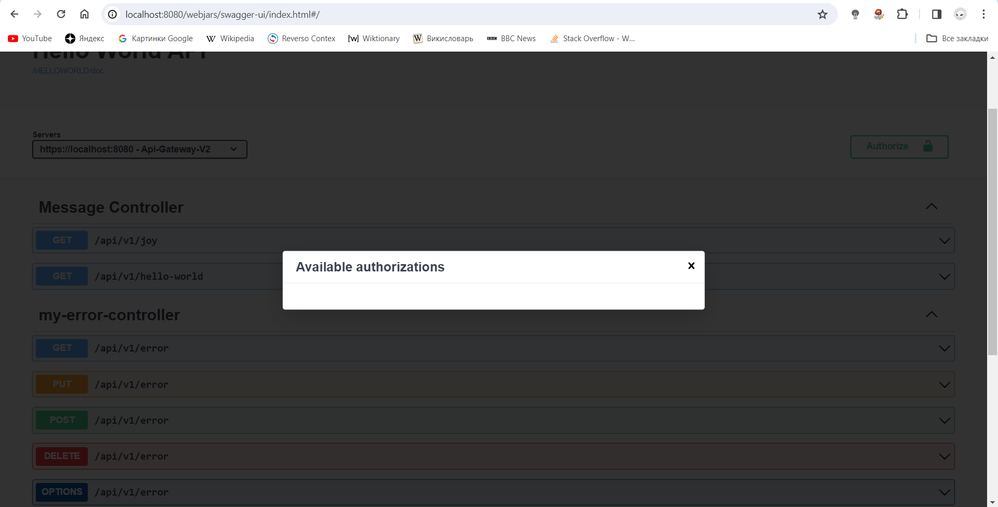This screenshot has width=998, height=507.
Task: Click Message Controller heading text
Action: click(x=111, y=207)
